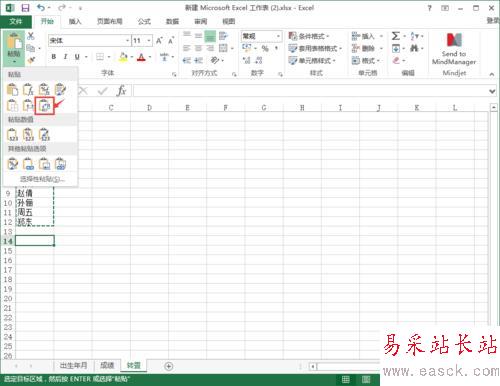Click the new sheet plus button
The image size is (500, 386).
(169, 366)
